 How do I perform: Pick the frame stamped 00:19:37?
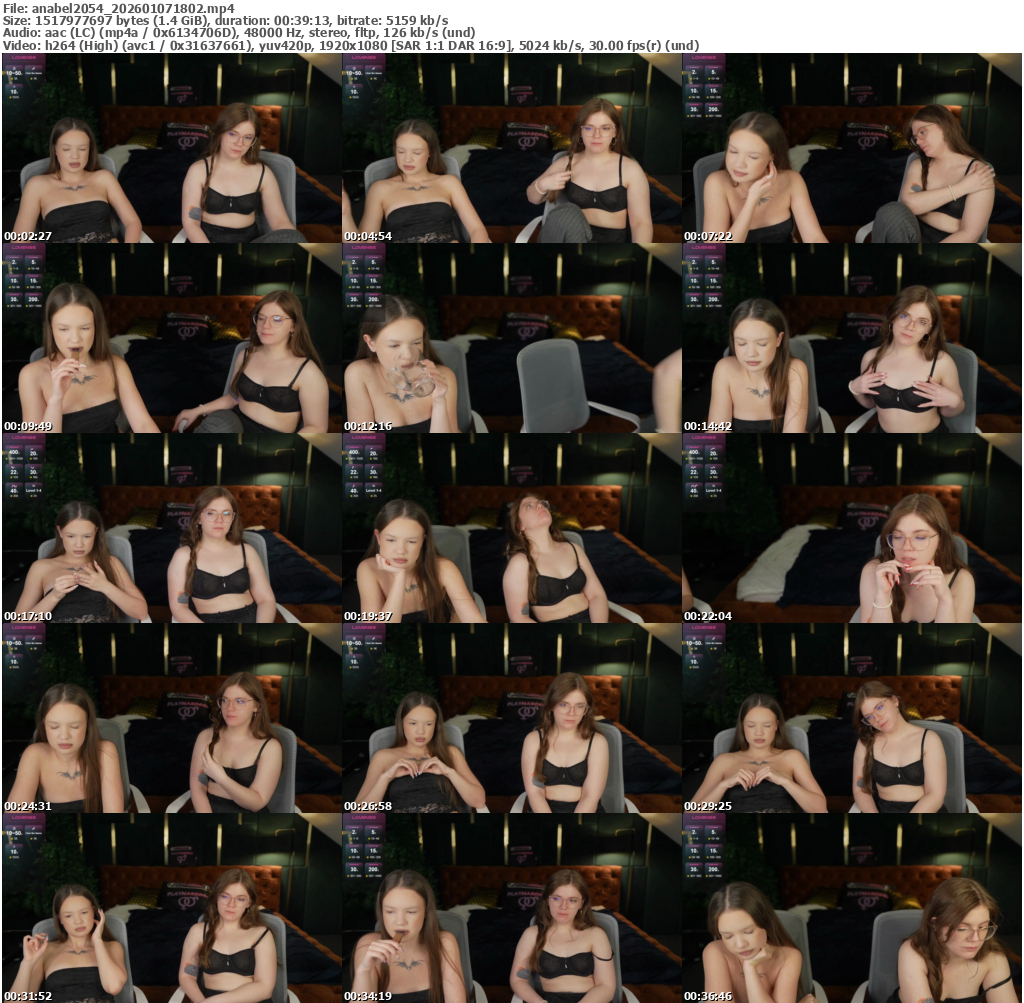click(512, 528)
